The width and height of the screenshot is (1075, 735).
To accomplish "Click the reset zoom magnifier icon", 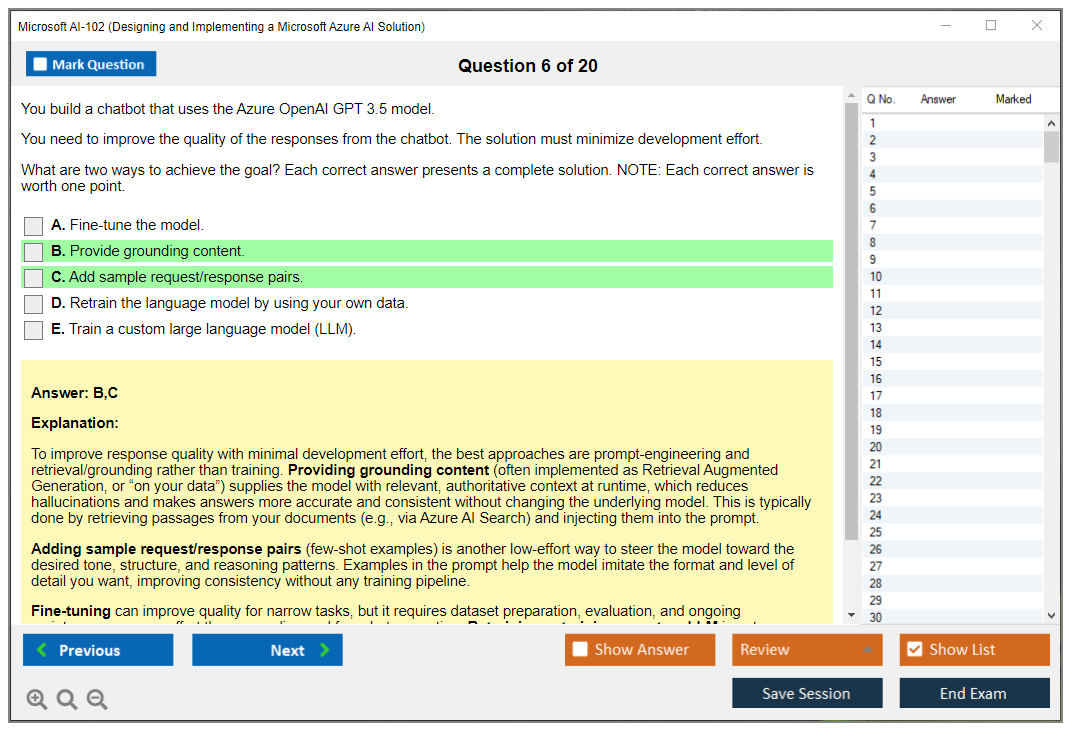I will tap(67, 700).
